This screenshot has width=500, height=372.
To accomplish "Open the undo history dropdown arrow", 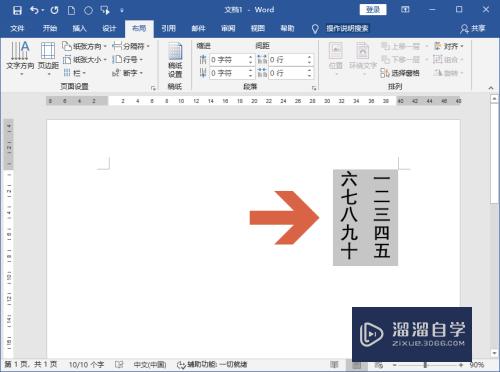I will 43,11.
